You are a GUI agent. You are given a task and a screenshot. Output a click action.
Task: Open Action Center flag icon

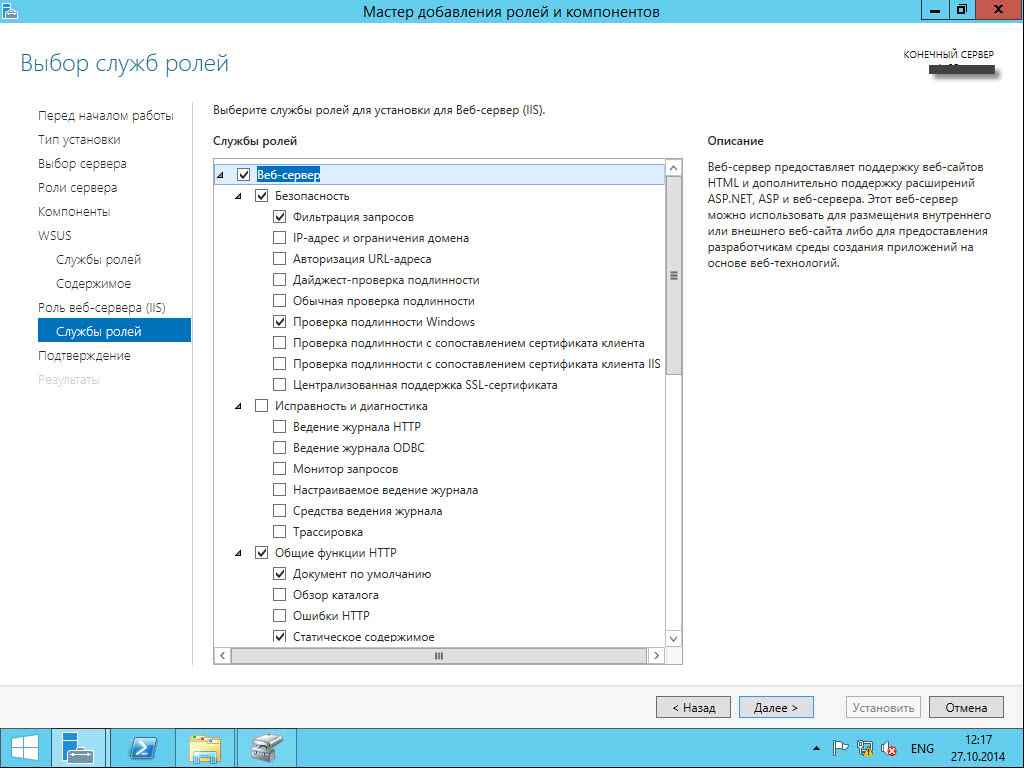point(840,748)
